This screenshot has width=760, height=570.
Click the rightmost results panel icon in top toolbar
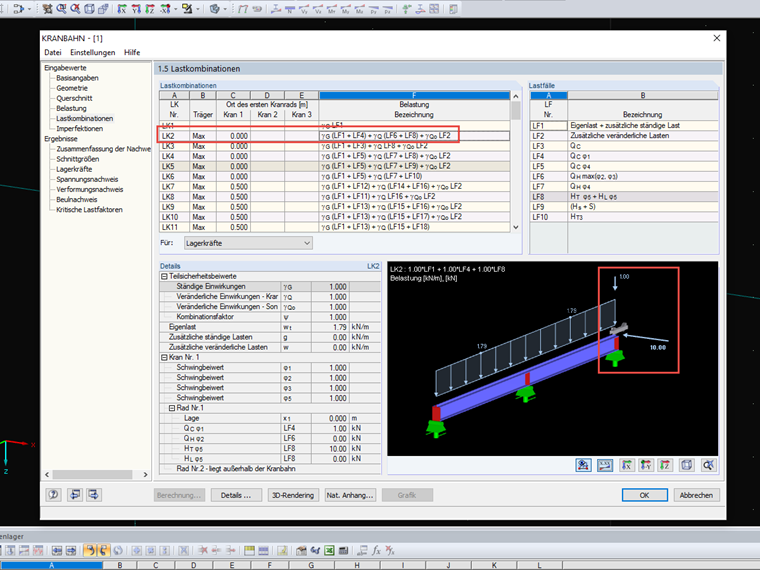tap(453, 9)
